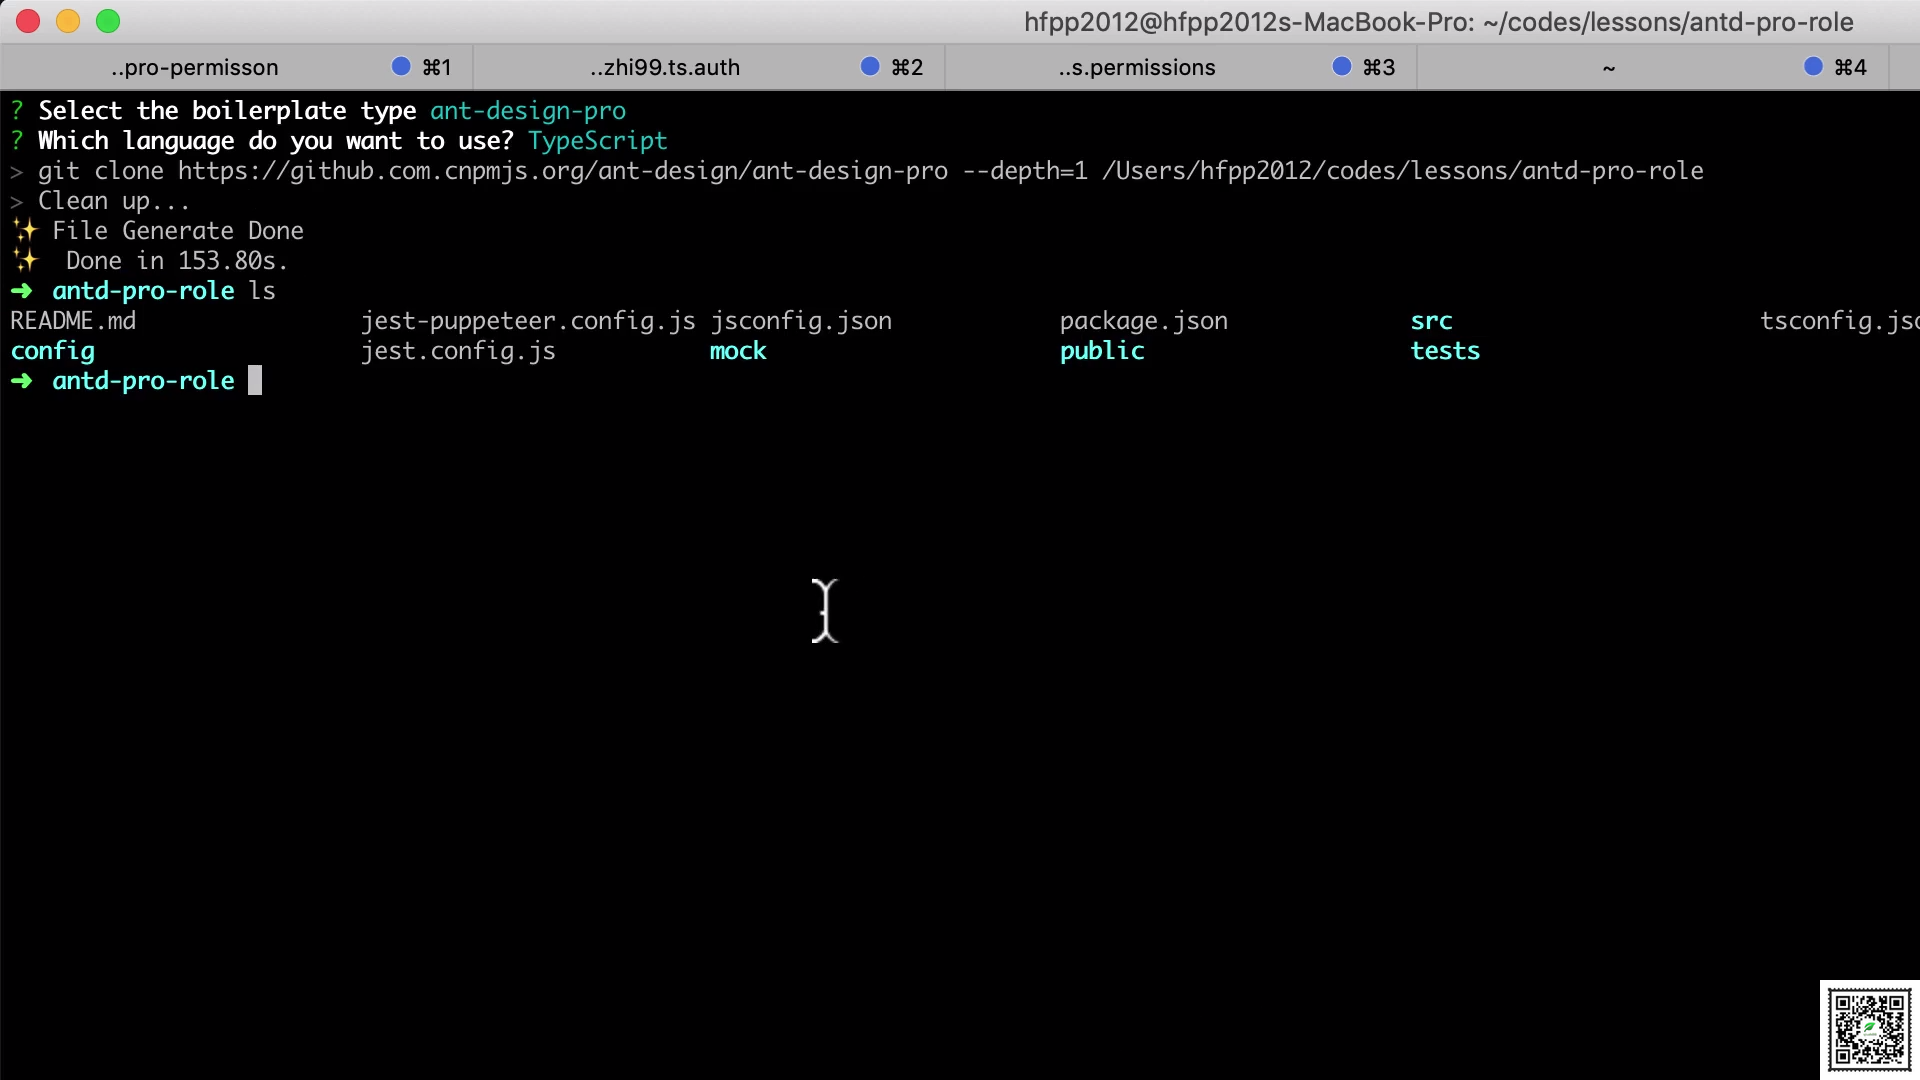Viewport: 1920px width, 1080px height.
Task: Click the red close window button
Action: tap(28, 21)
